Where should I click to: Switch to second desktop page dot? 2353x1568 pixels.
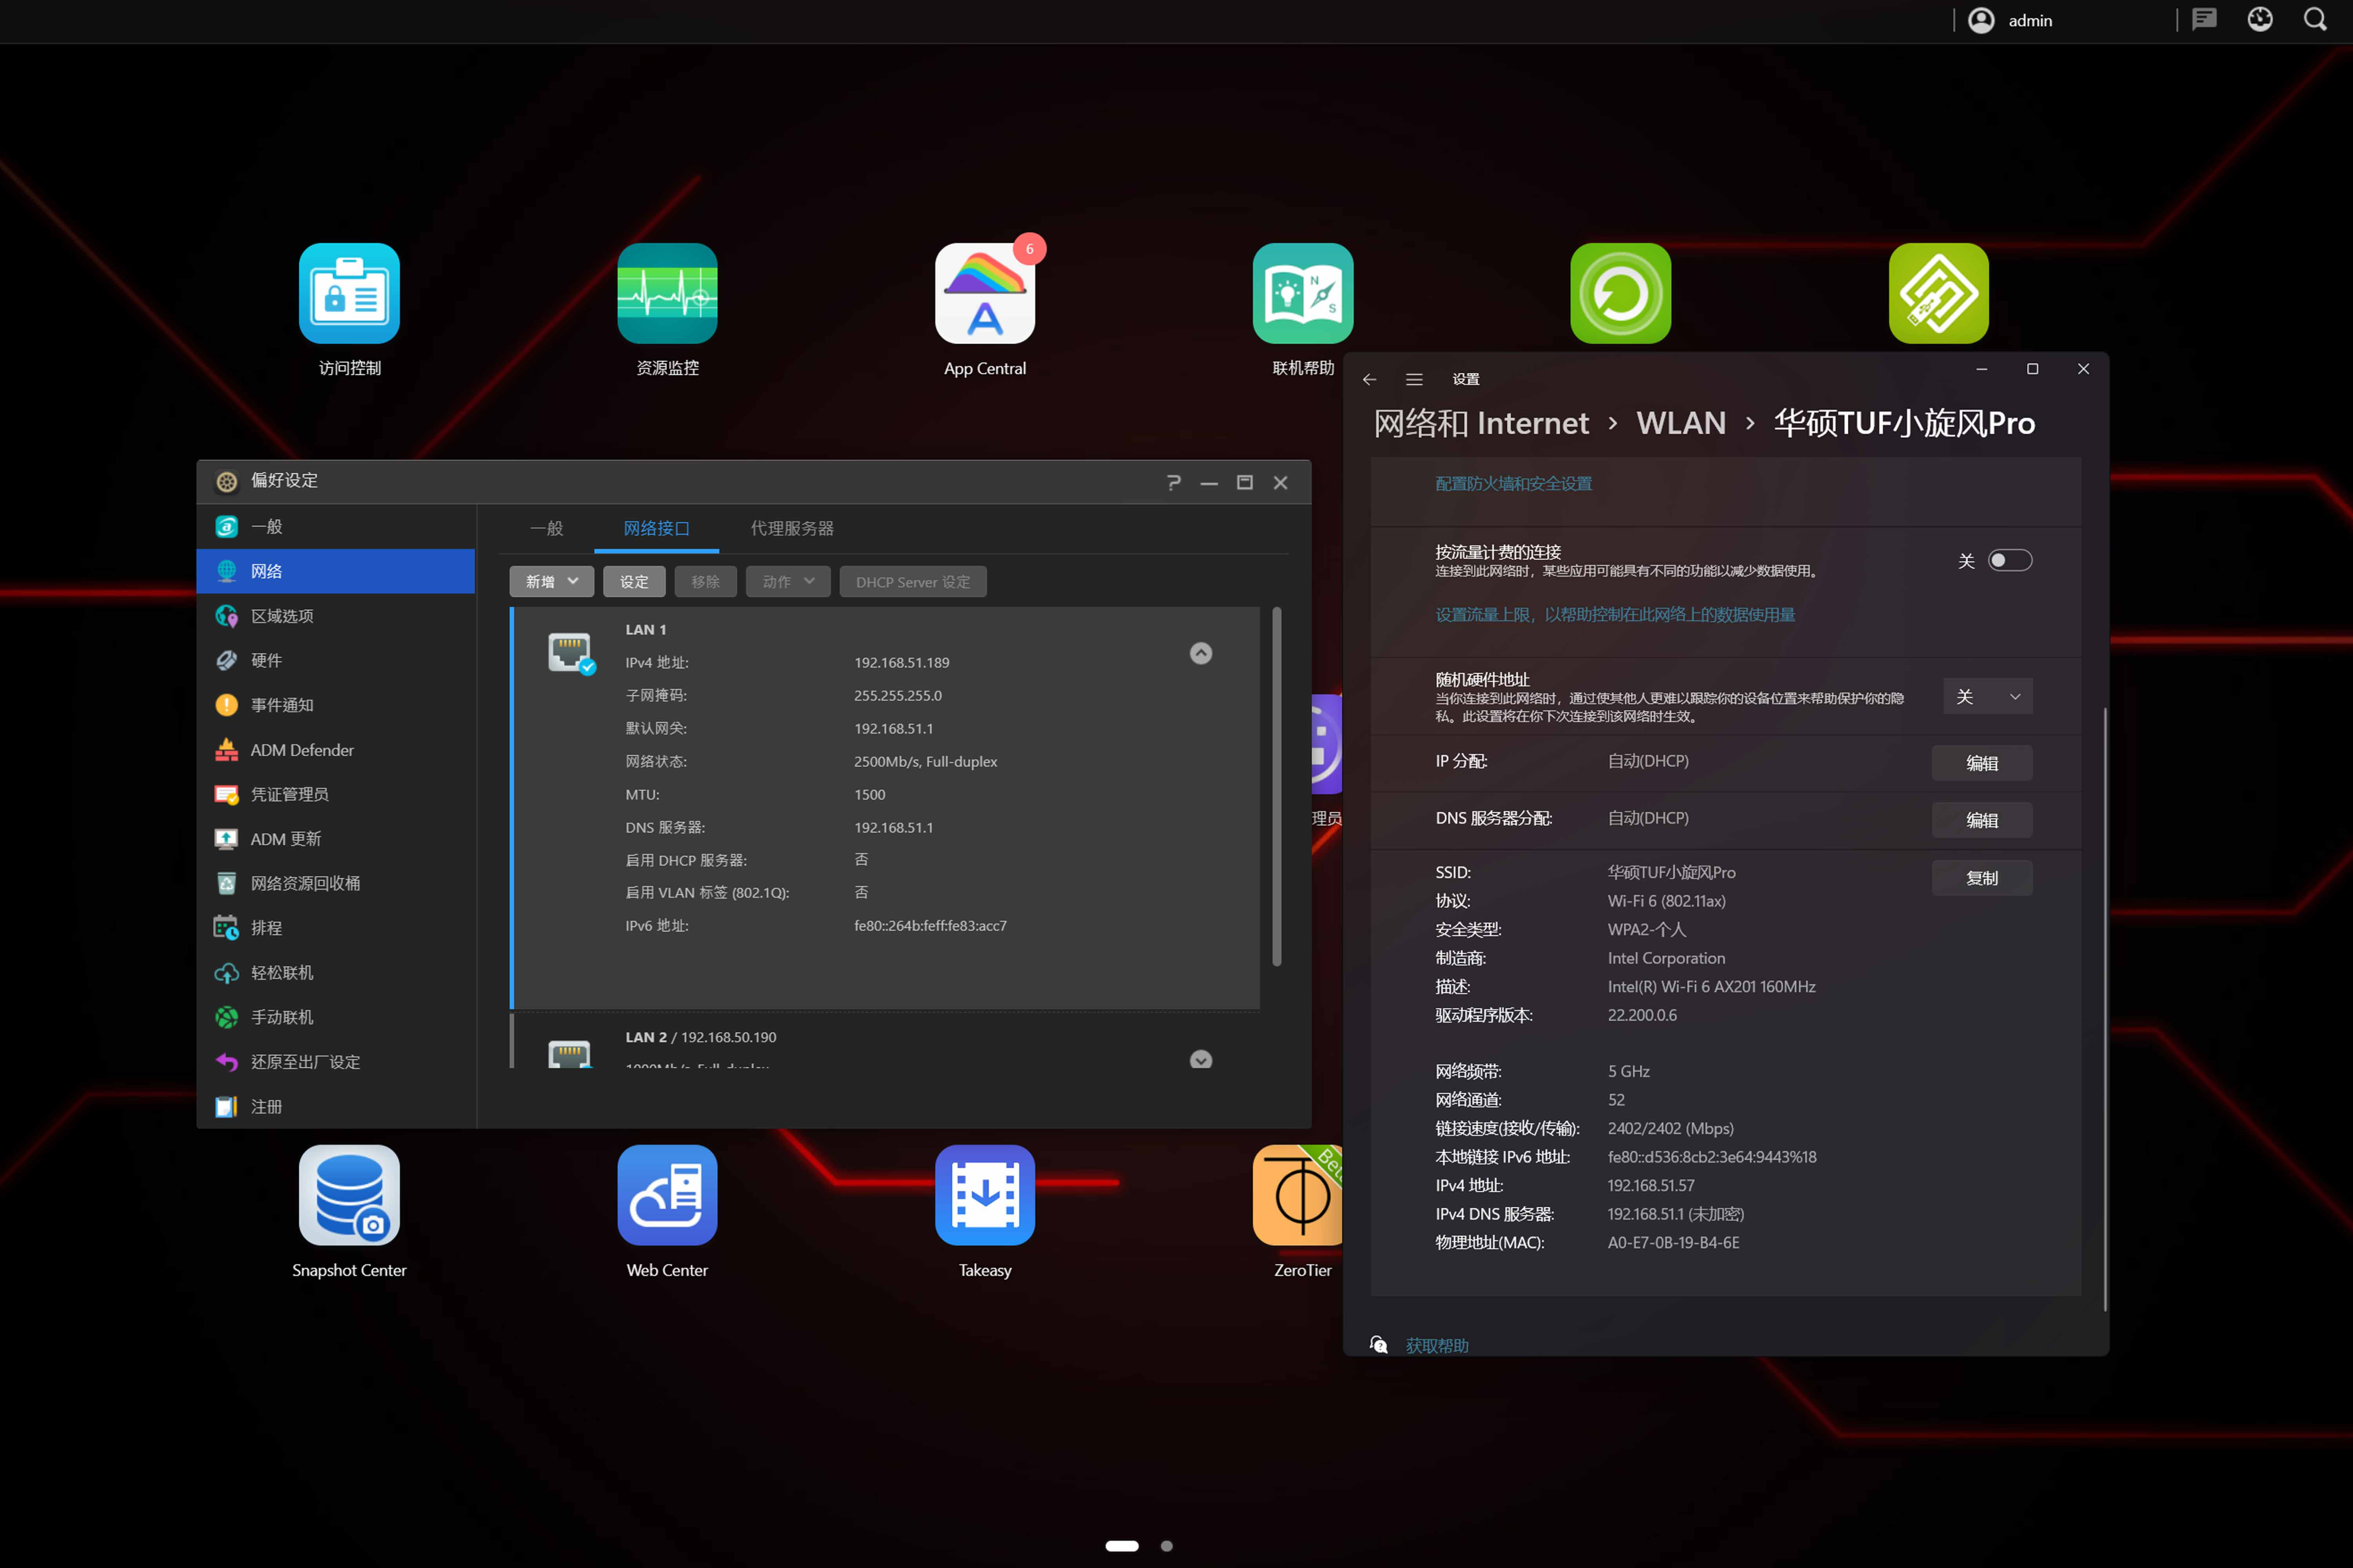[1166, 1545]
